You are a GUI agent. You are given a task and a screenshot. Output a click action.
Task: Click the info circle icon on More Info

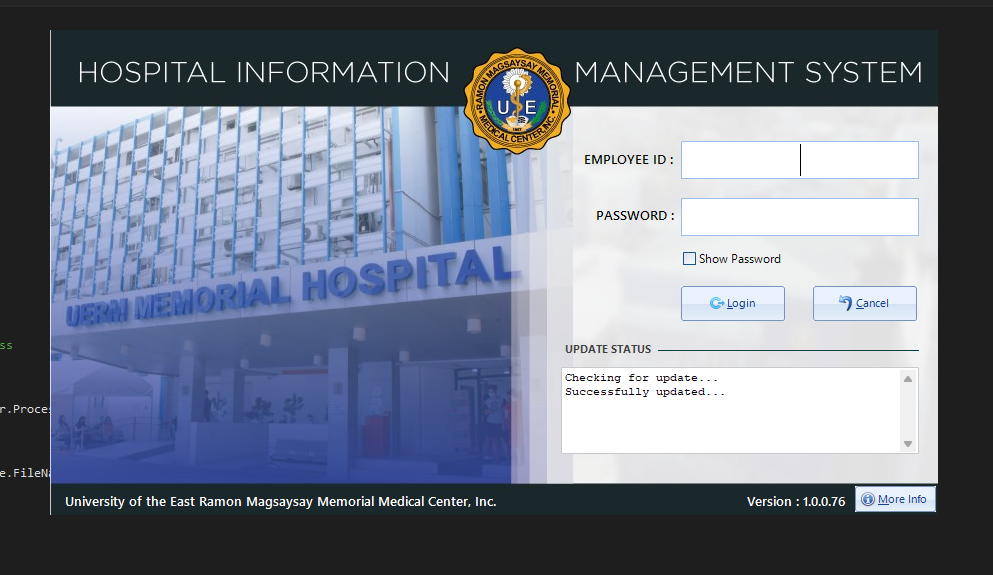point(868,500)
